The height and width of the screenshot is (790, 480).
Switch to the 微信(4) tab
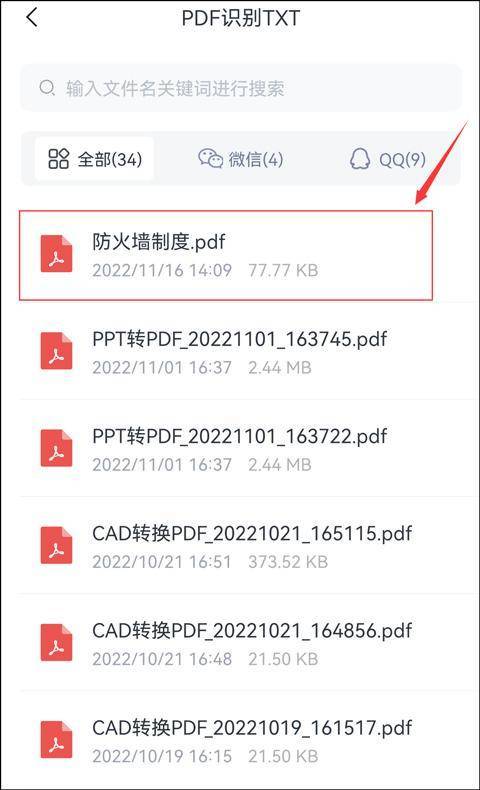(x=240, y=159)
